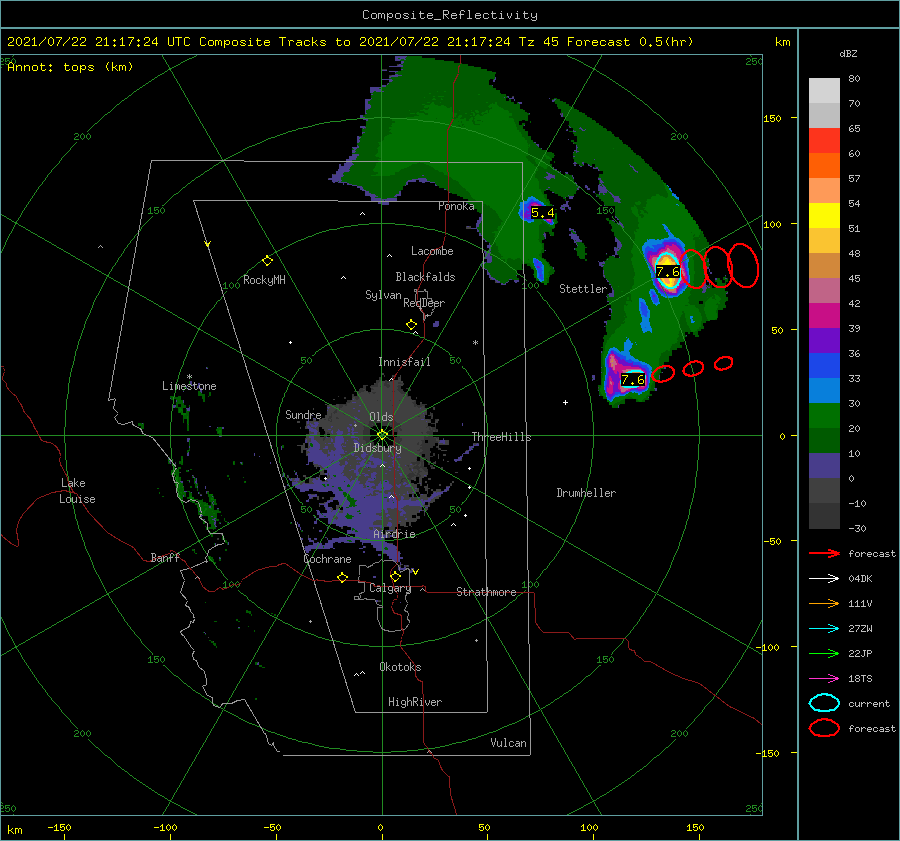Click the cyan 27ZW arrow in legend
Viewport: 900px width, 841px height.
tap(824, 629)
